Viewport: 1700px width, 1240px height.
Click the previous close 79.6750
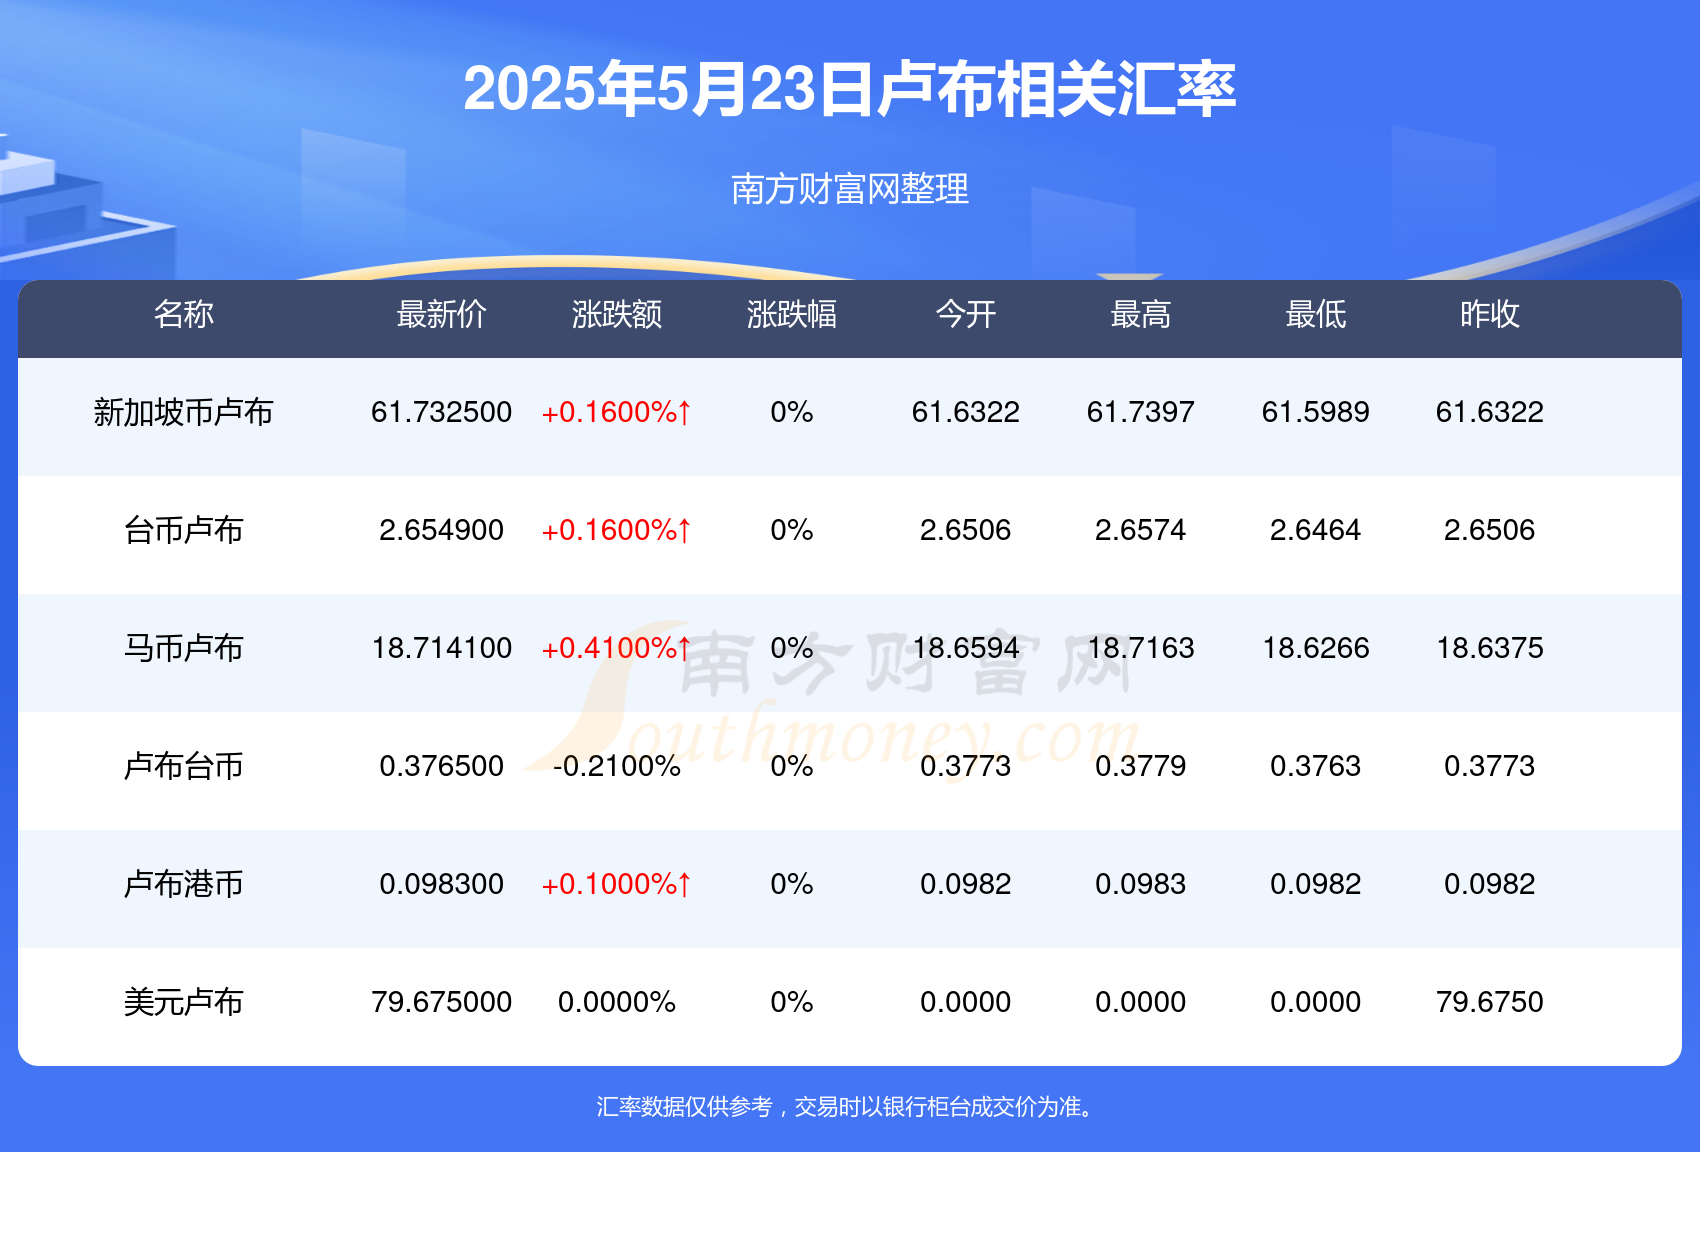1490,1002
